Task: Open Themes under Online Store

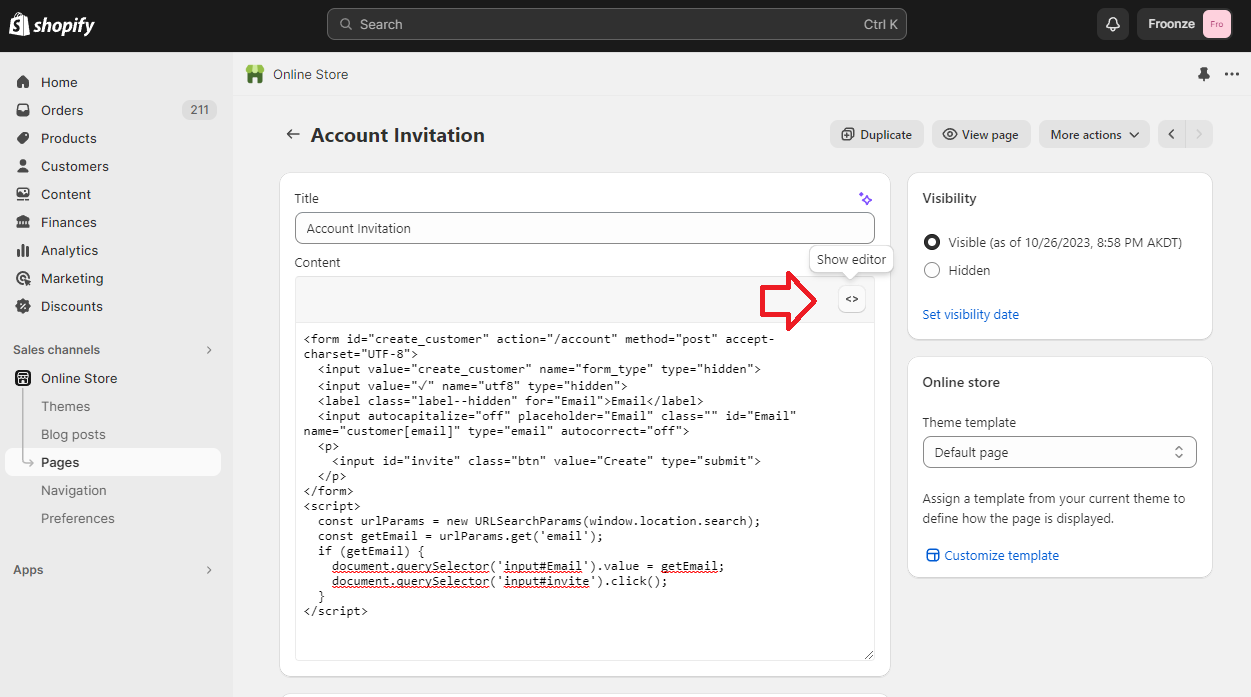Action: point(66,406)
